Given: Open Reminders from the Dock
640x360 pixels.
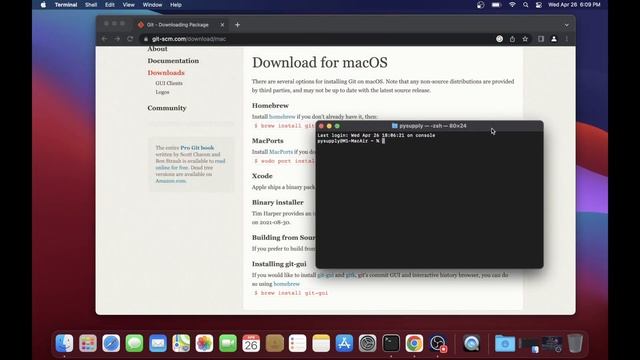Looking at the screenshot, I should 298,343.
